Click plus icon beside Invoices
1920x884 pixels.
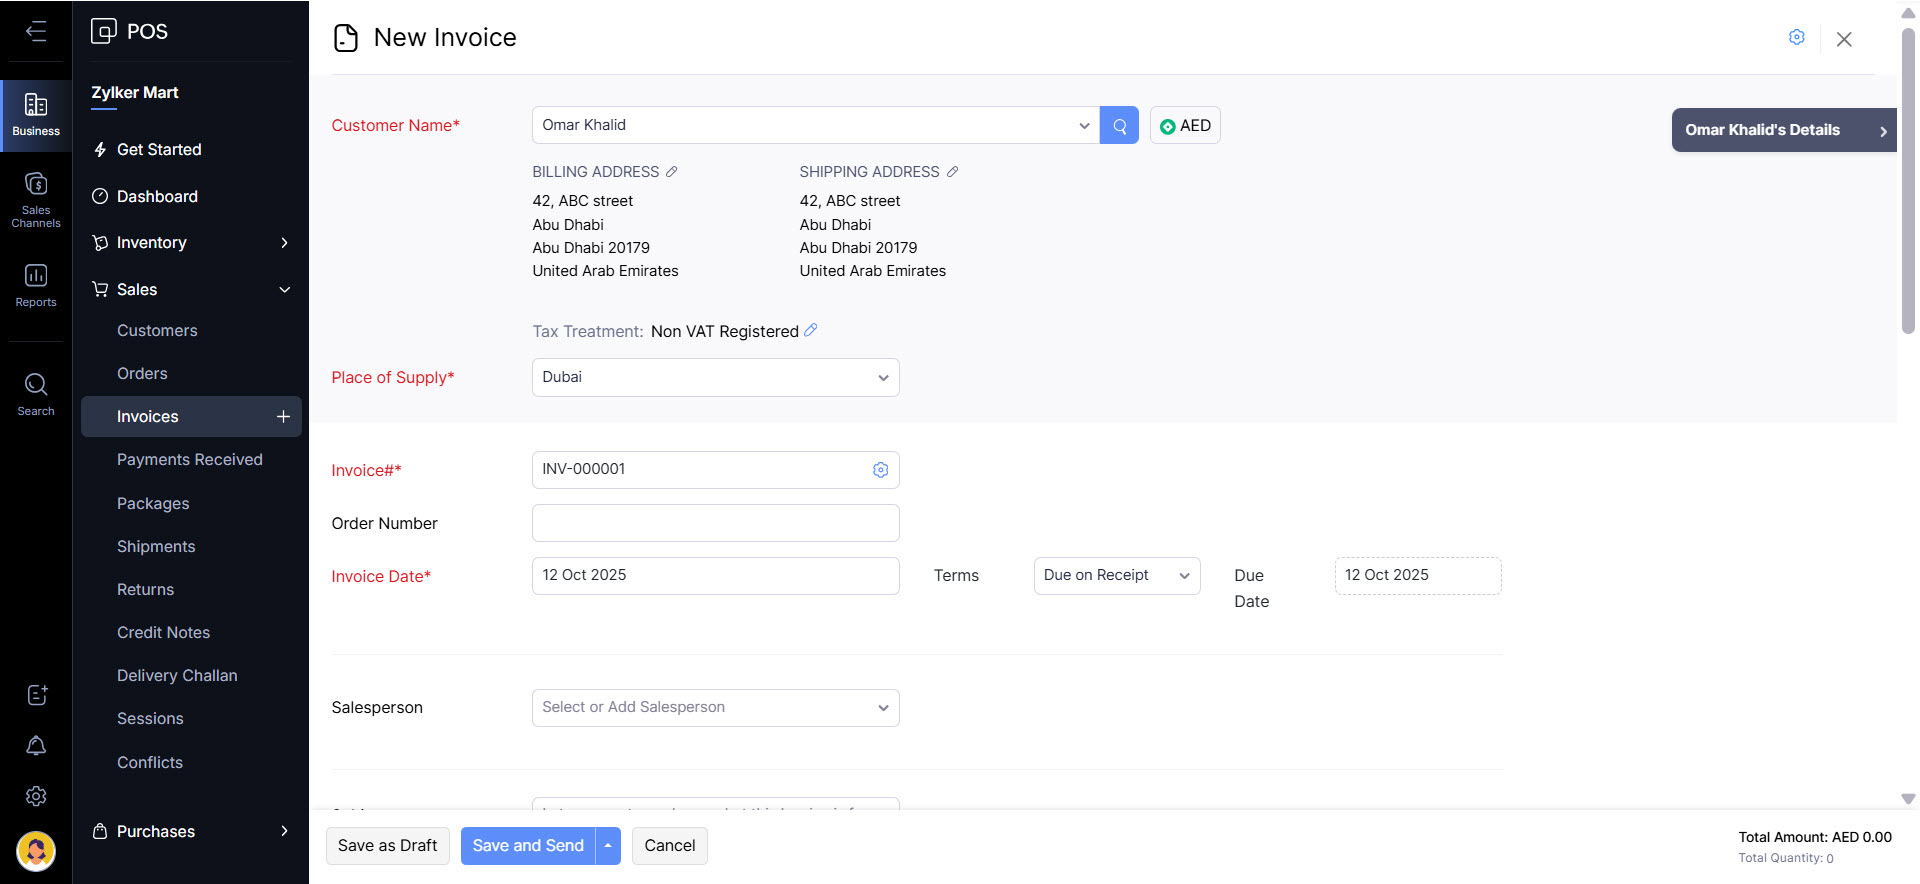(x=283, y=417)
